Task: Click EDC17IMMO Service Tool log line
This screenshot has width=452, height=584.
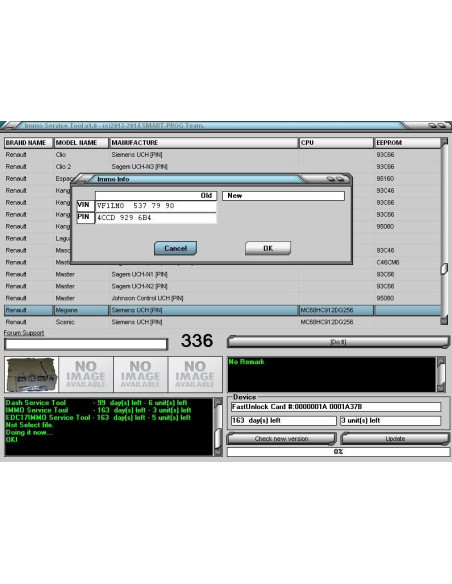Action: point(98,418)
